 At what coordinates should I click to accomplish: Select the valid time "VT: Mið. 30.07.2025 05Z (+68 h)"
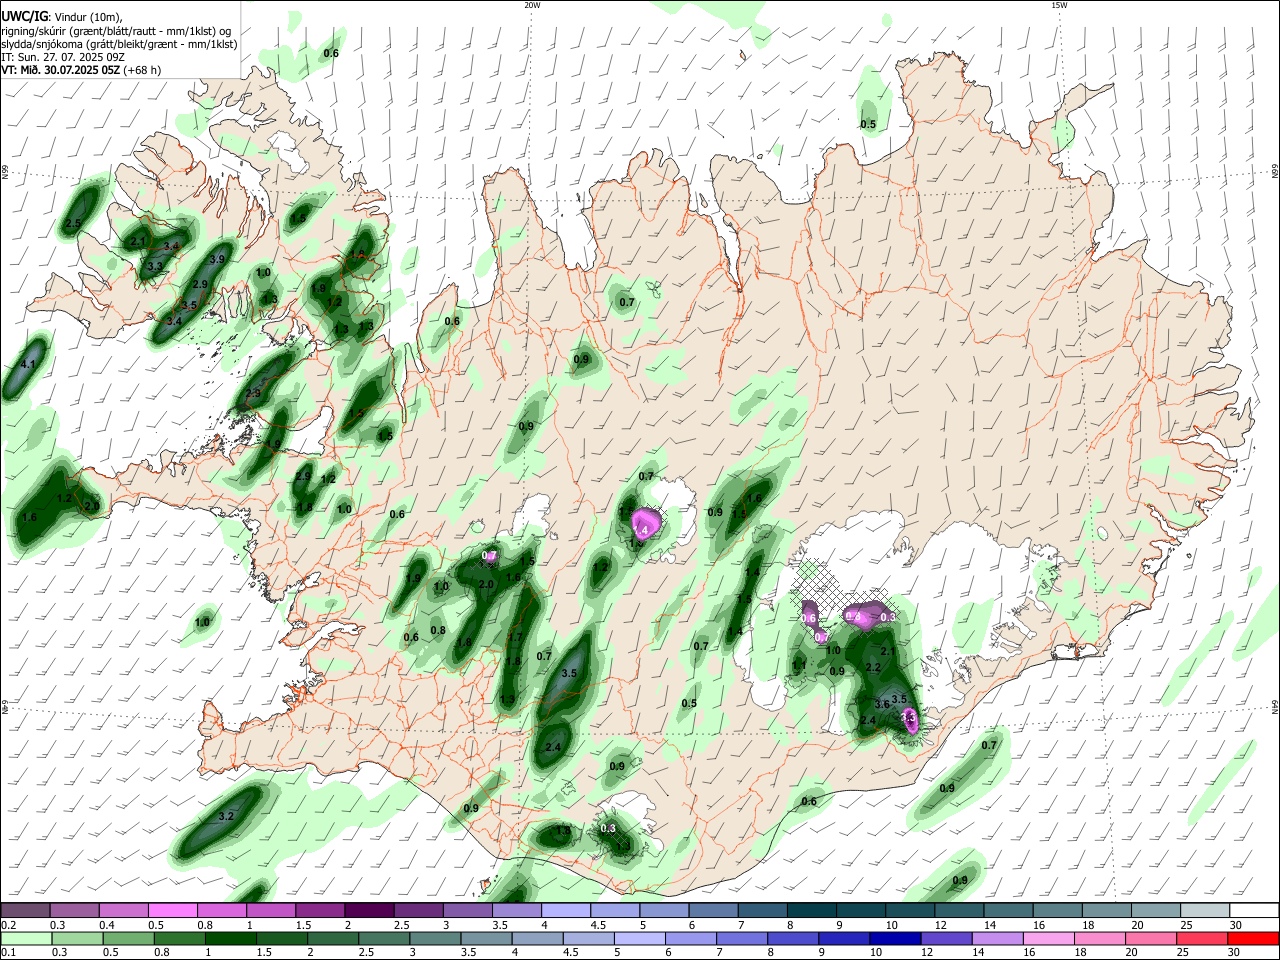81,70
